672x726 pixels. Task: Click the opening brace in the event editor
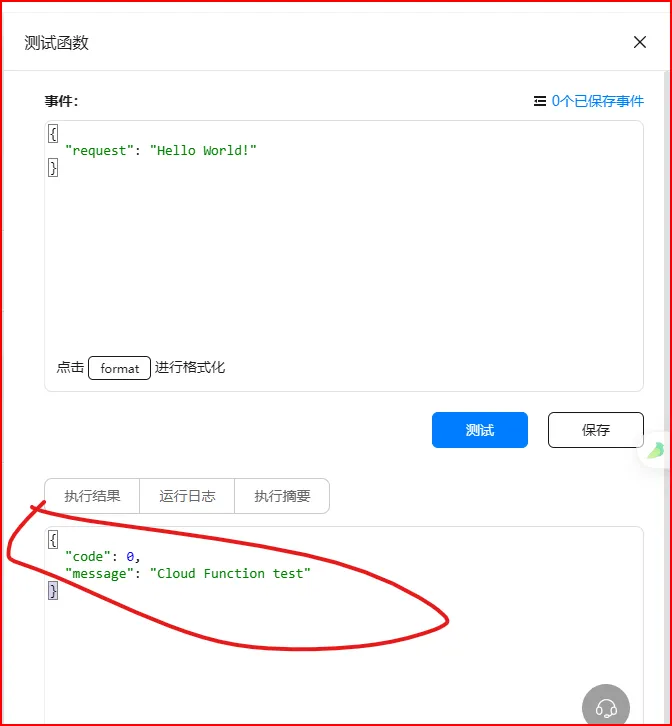pyautogui.click(x=53, y=134)
